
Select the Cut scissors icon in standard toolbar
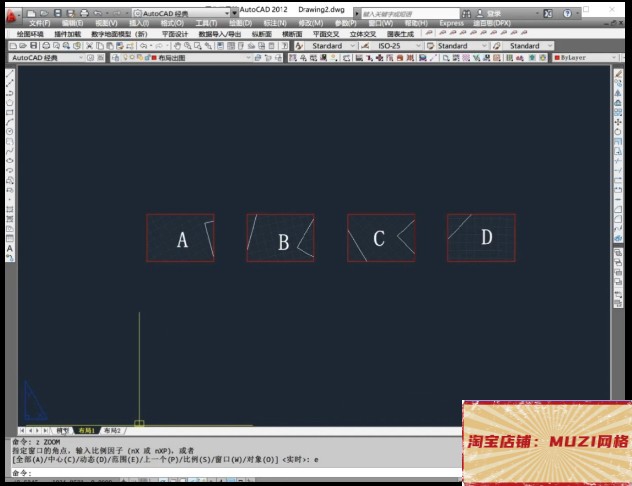coord(89,46)
